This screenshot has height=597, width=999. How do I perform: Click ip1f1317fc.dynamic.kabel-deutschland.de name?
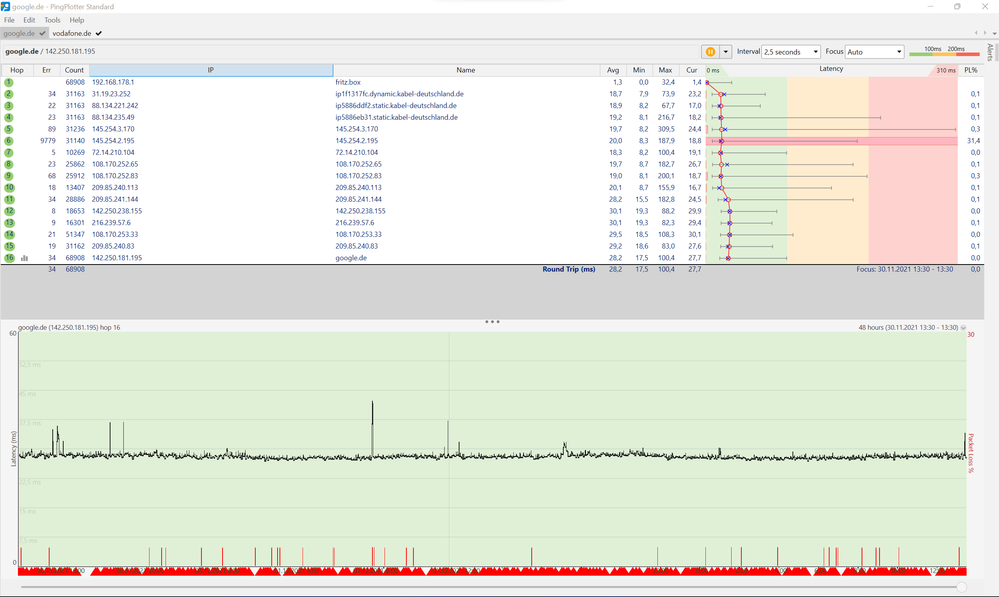(x=399, y=94)
